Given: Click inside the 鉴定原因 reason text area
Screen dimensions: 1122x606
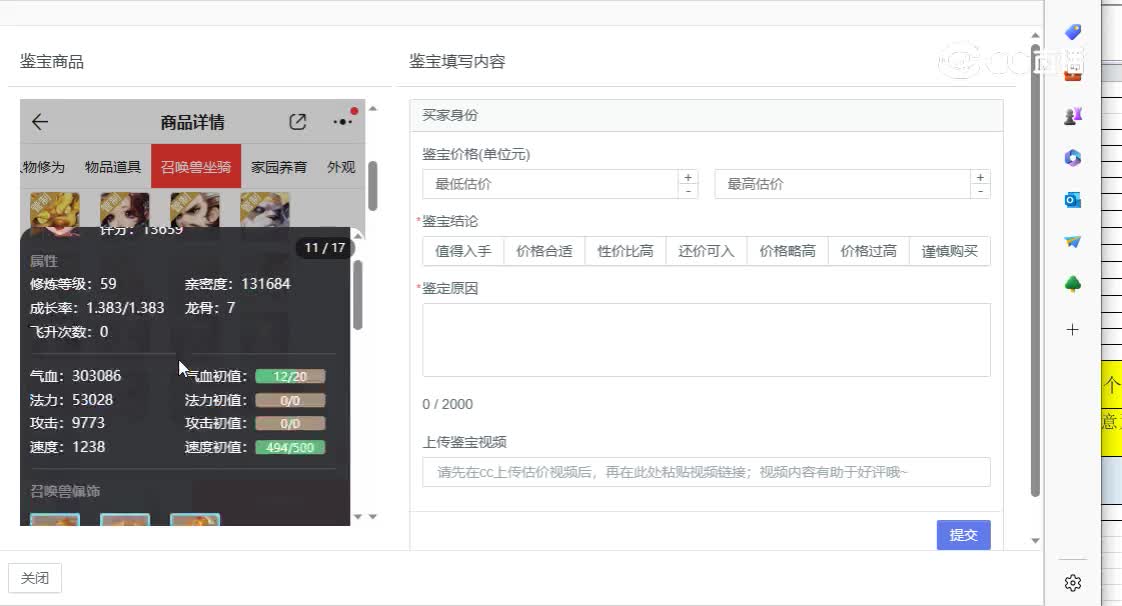Looking at the screenshot, I should [x=705, y=339].
